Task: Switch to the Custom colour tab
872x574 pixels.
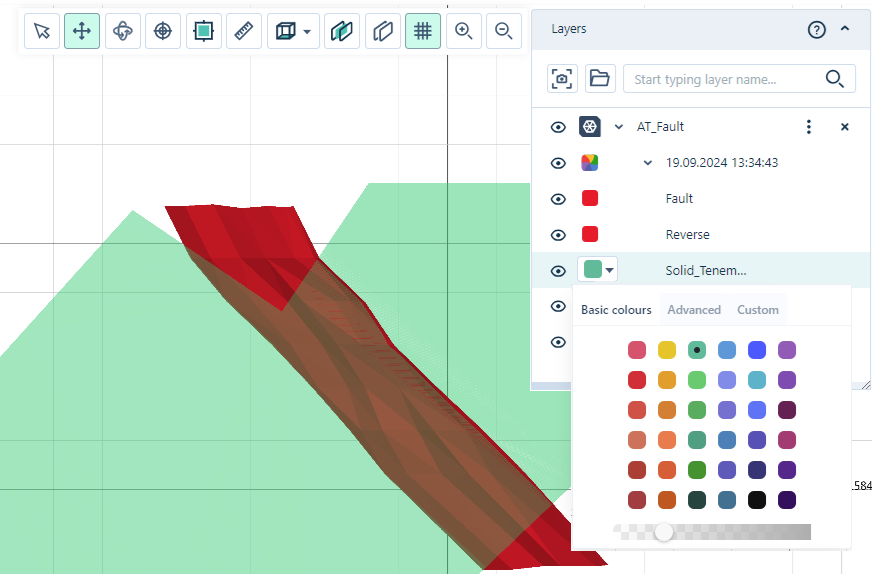Action: 757,310
